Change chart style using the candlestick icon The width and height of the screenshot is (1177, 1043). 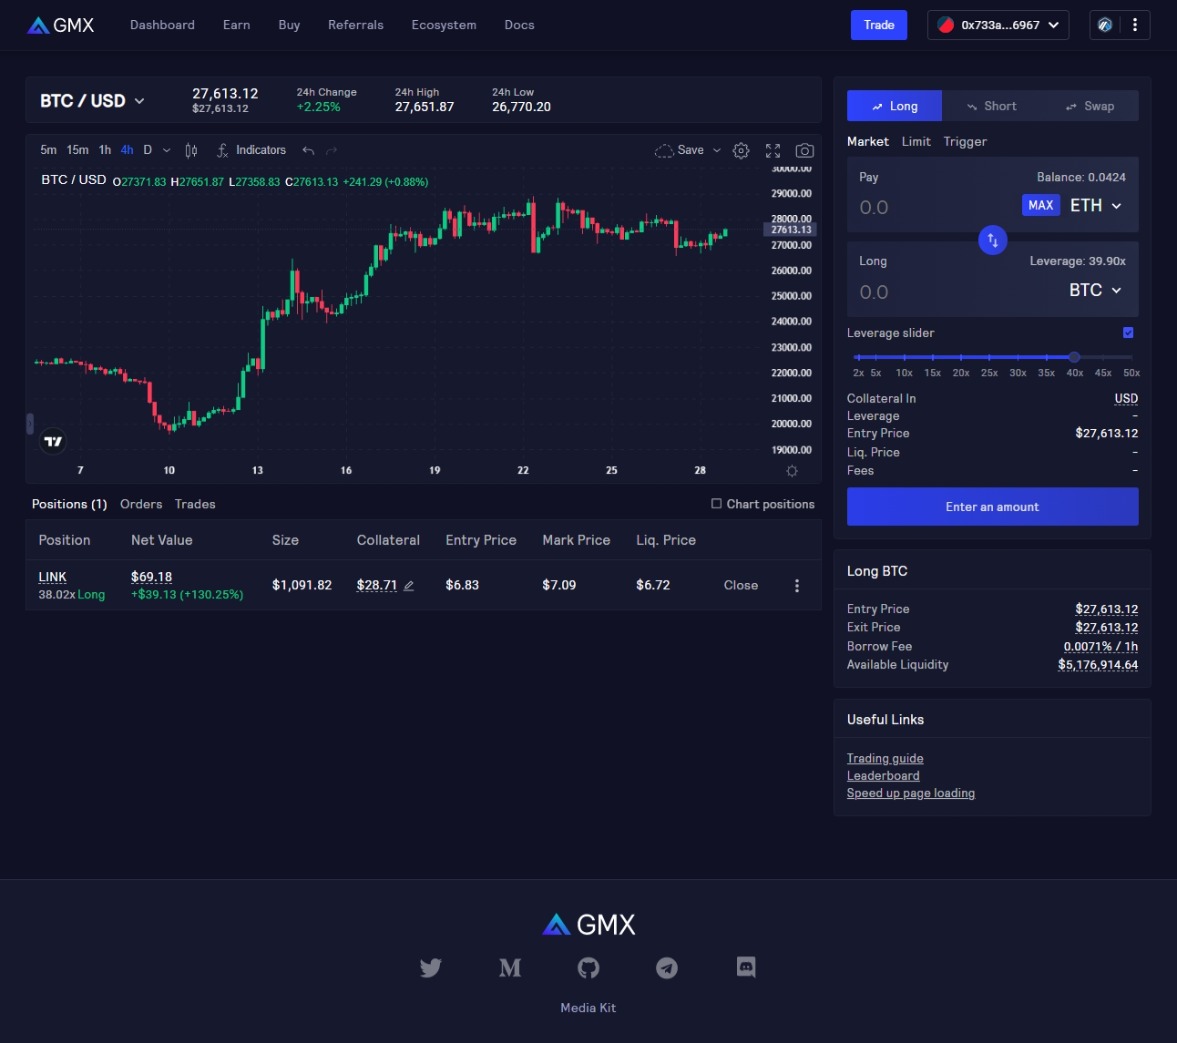(189, 150)
